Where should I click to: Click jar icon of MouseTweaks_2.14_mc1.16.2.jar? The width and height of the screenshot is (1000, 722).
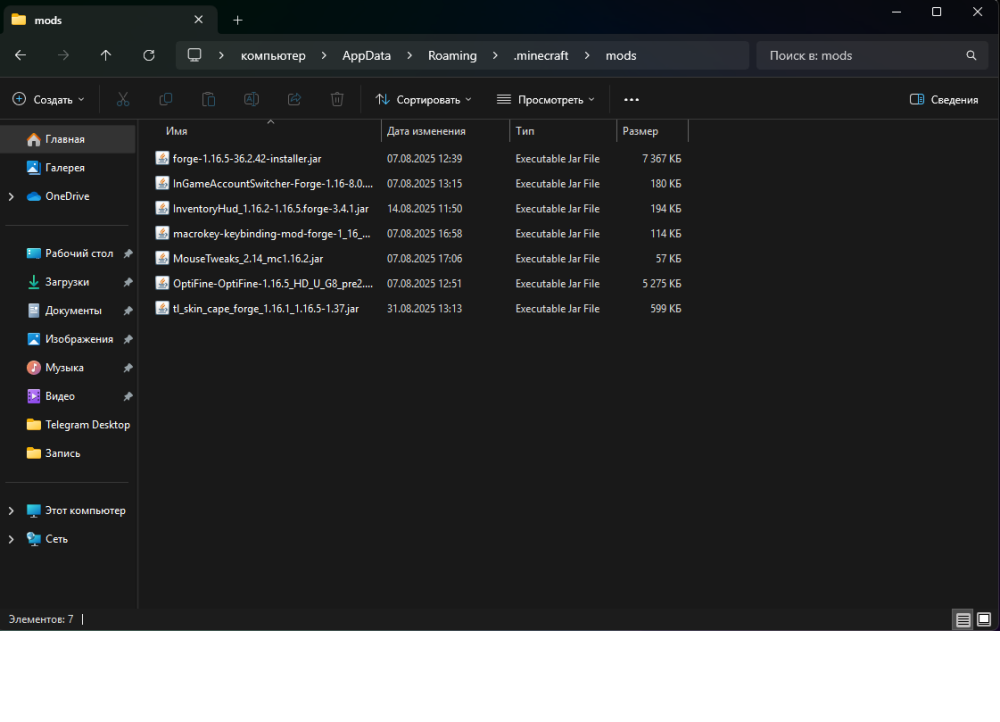tap(162, 258)
